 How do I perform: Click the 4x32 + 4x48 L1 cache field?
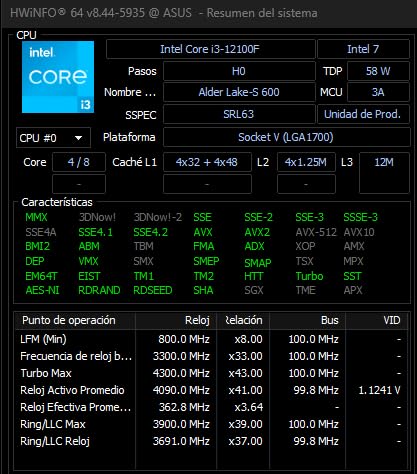click(x=207, y=162)
